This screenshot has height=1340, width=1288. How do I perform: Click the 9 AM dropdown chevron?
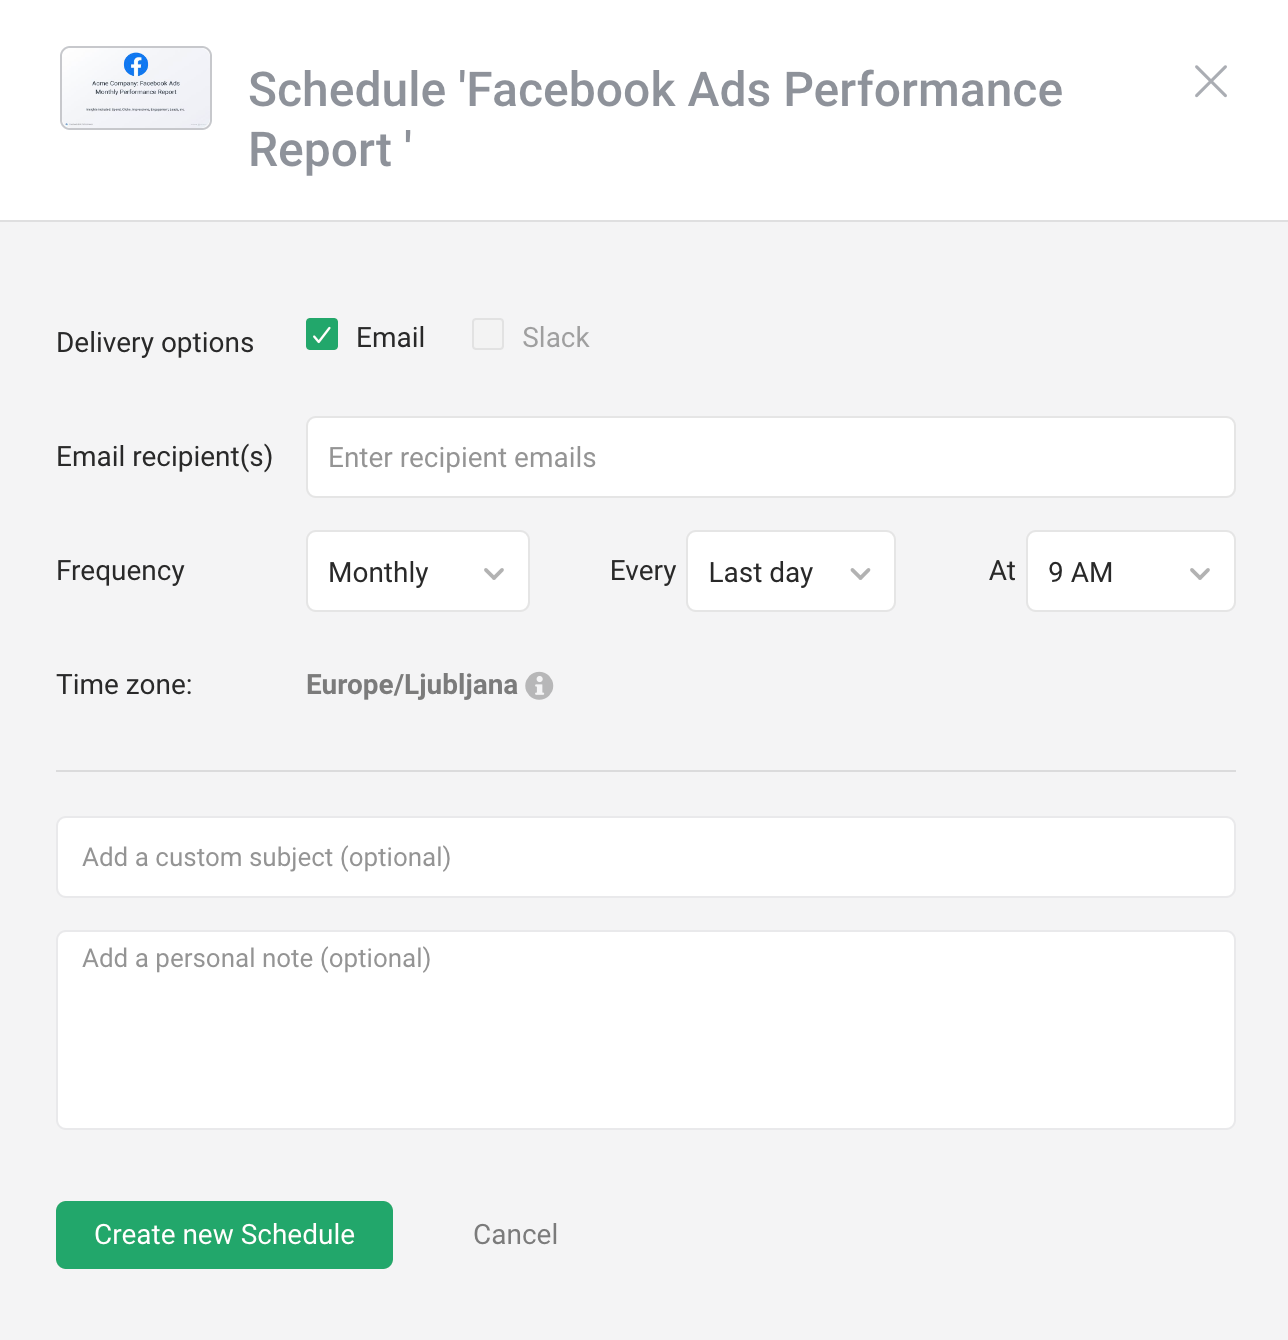(1200, 574)
